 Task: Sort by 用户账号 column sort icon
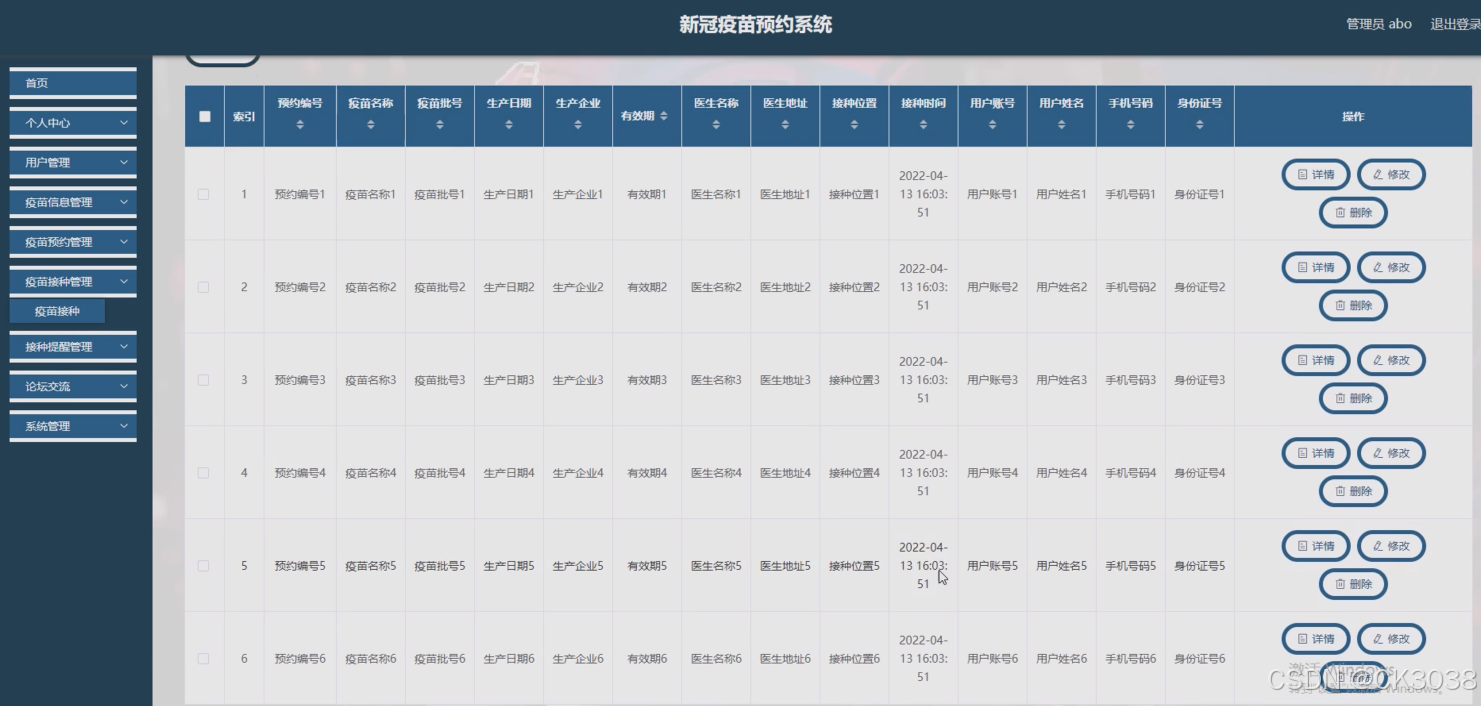pos(992,125)
